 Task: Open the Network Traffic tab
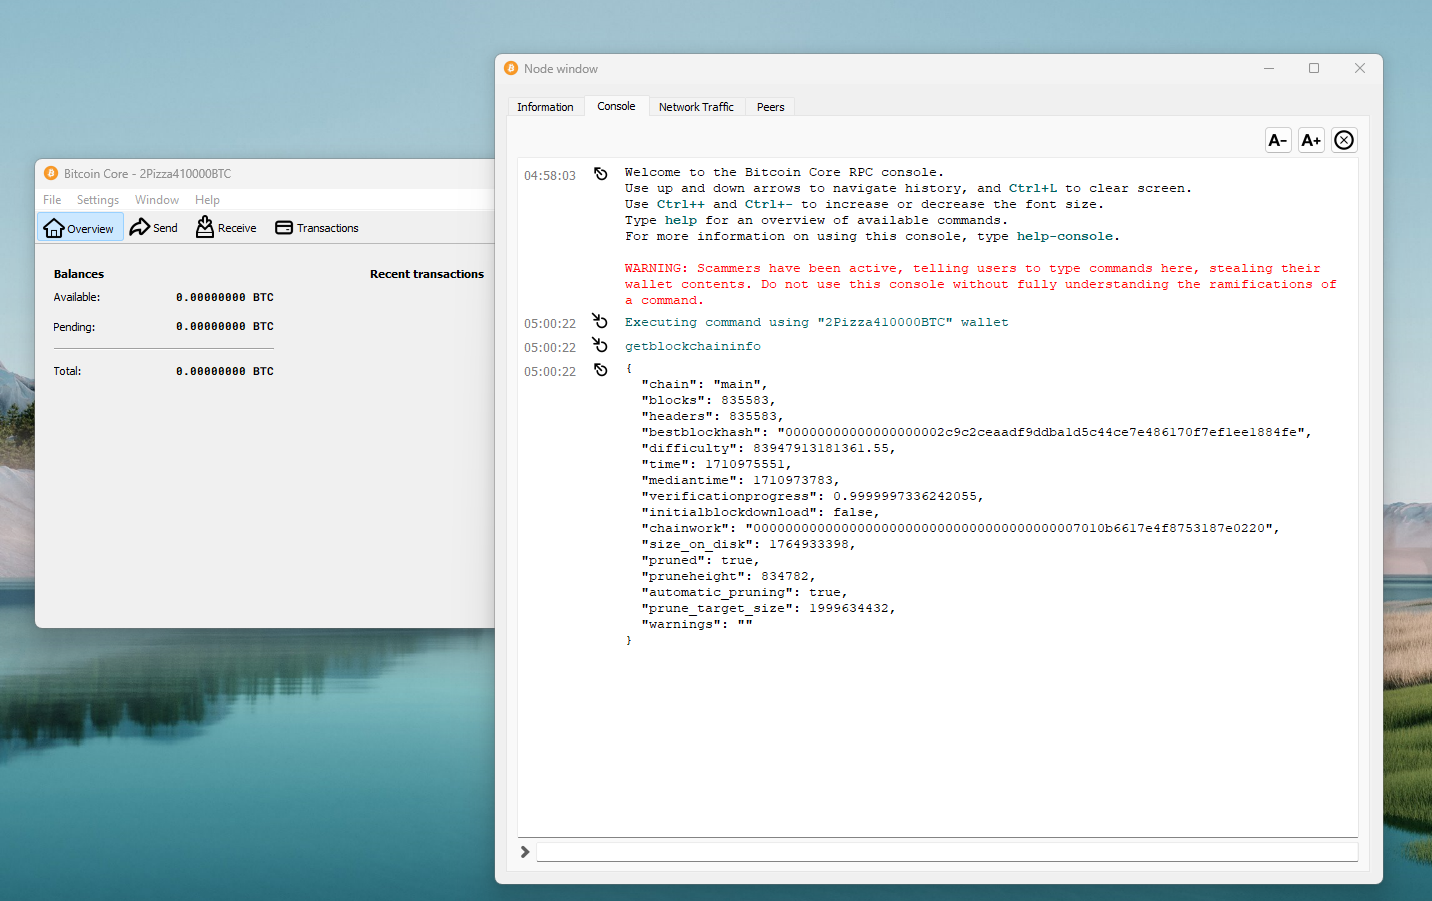(696, 107)
